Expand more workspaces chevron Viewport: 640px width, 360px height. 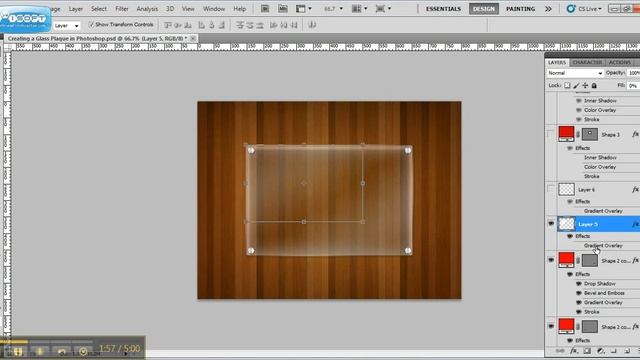548,9
